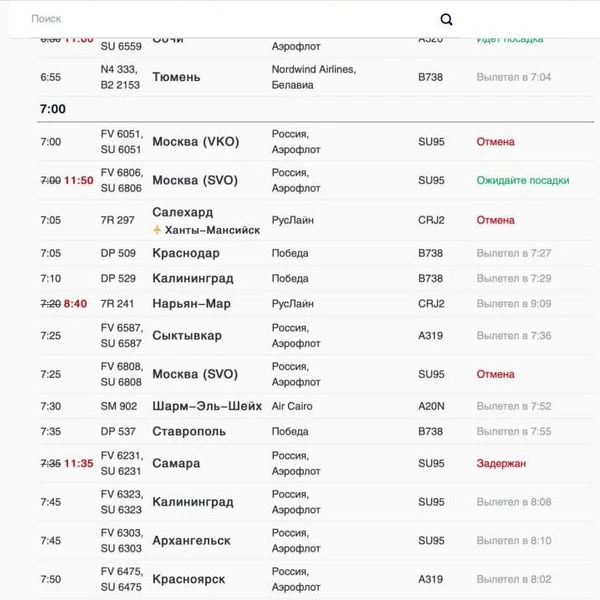Select the Шарм-Эль-Шейх Air Cairo flight
This screenshot has width=600, height=600.
coord(315,406)
